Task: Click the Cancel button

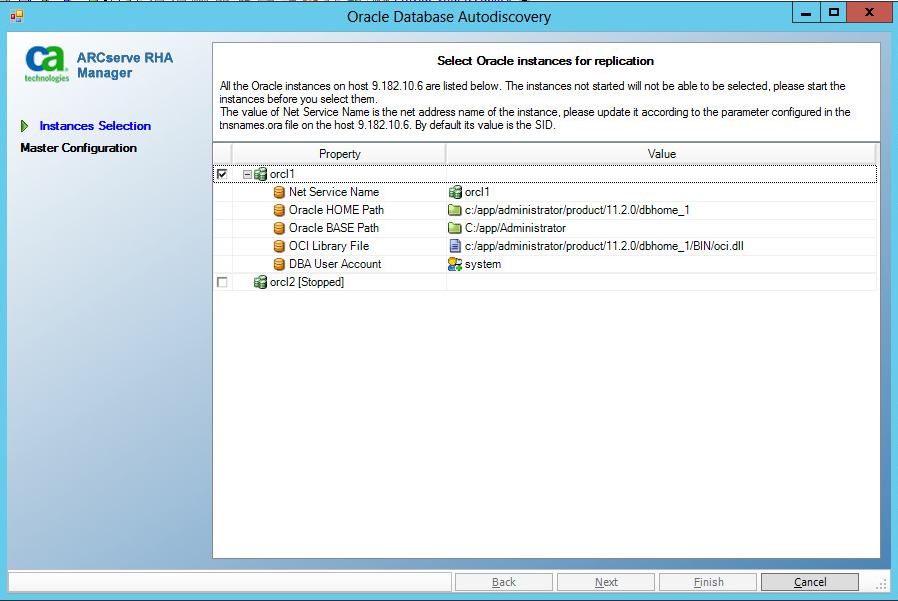Action: click(810, 582)
